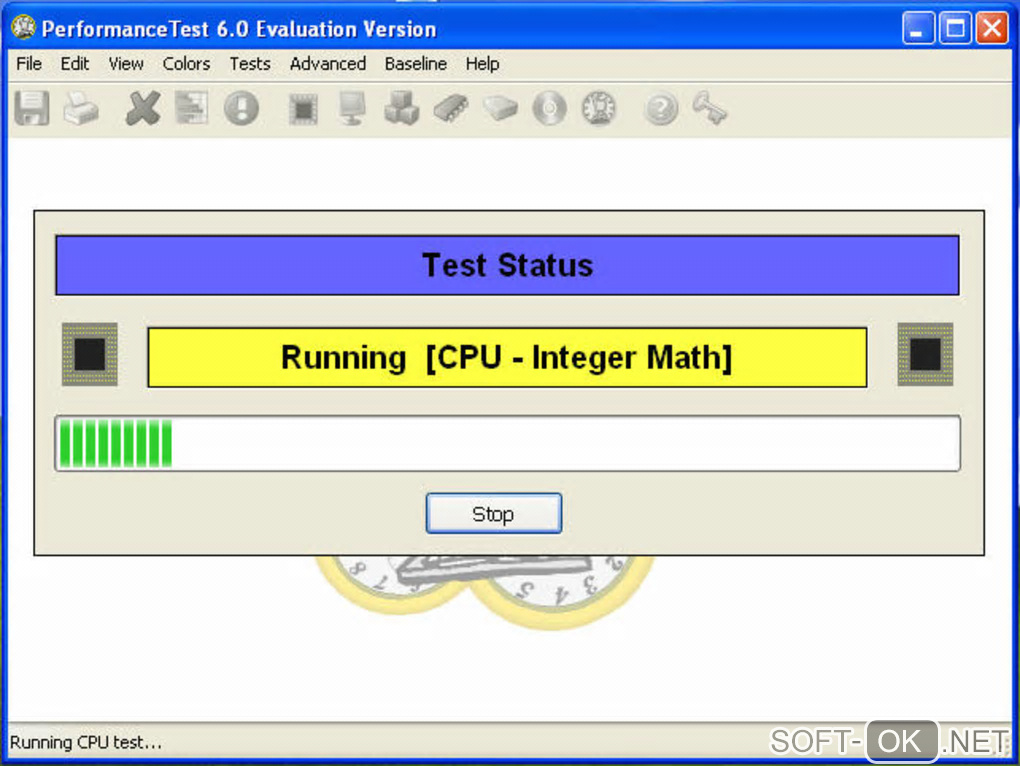Click the right CPU chip graphic
The height and width of the screenshot is (766, 1020).
coord(925,354)
